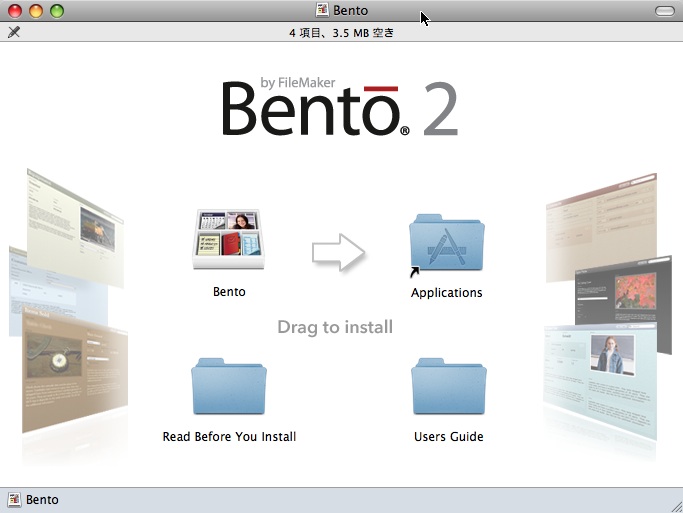Click the "Users Guide" label text
Image resolution: width=683 pixels, height=513 pixels.
coord(449,436)
